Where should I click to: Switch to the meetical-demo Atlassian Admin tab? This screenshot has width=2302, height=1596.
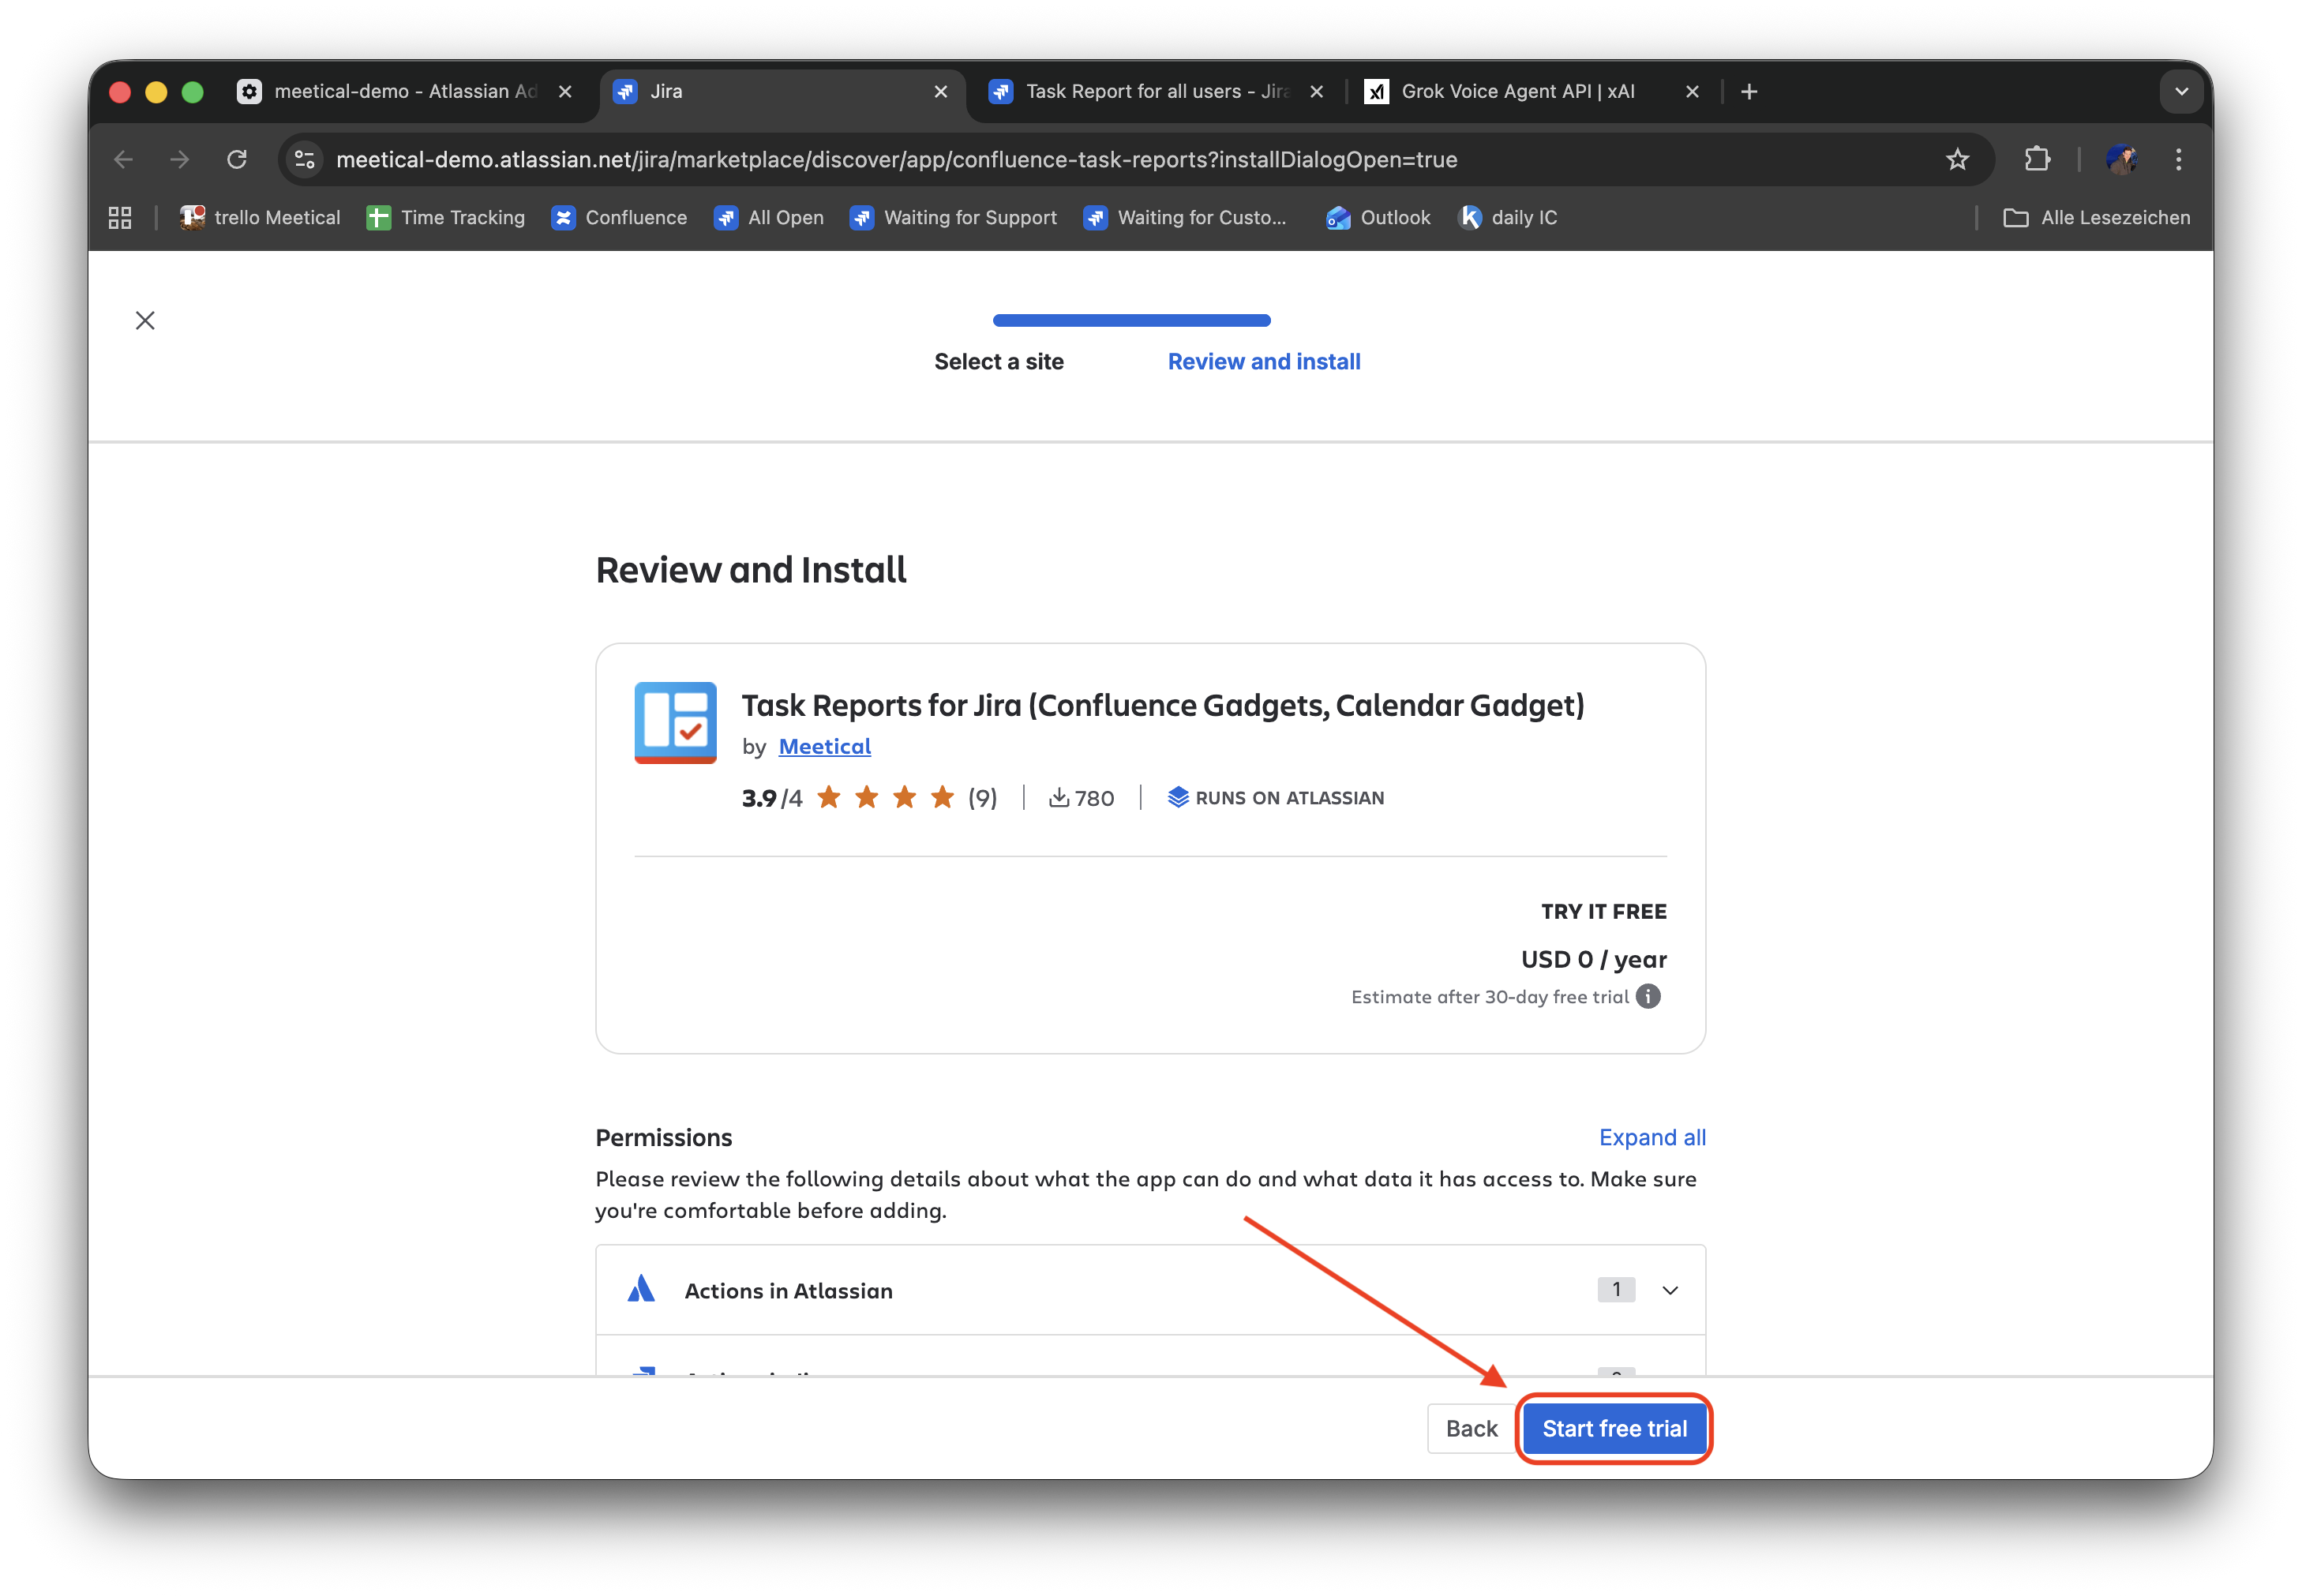click(404, 91)
